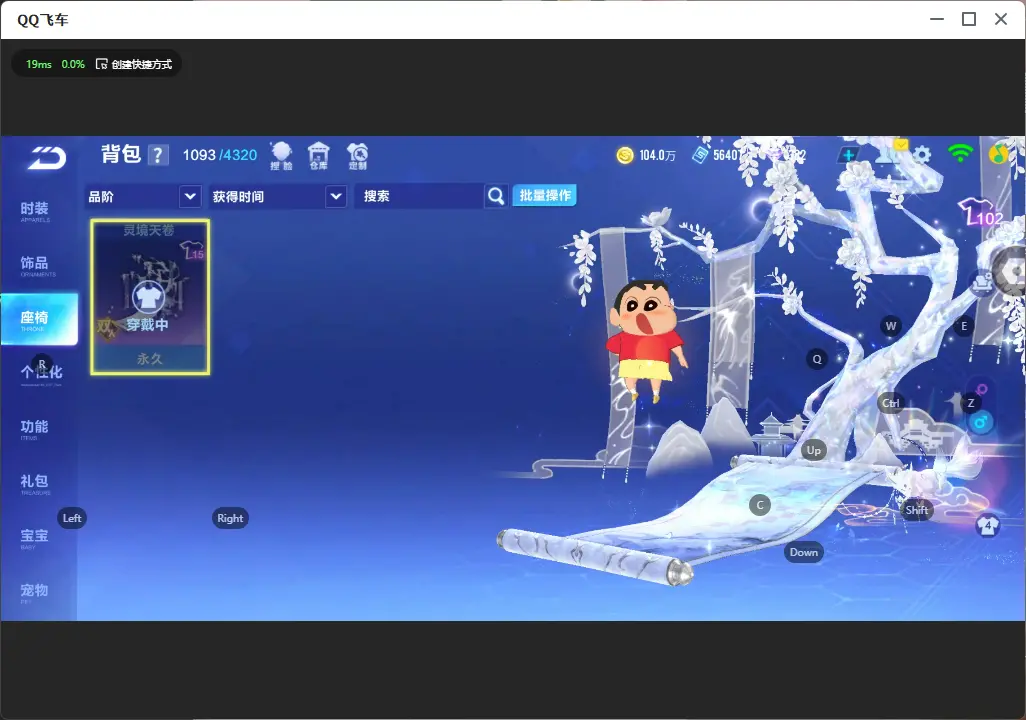Click the Right key overlay button
Screen dimensions: 1026x720
pyautogui.click(x=230, y=518)
